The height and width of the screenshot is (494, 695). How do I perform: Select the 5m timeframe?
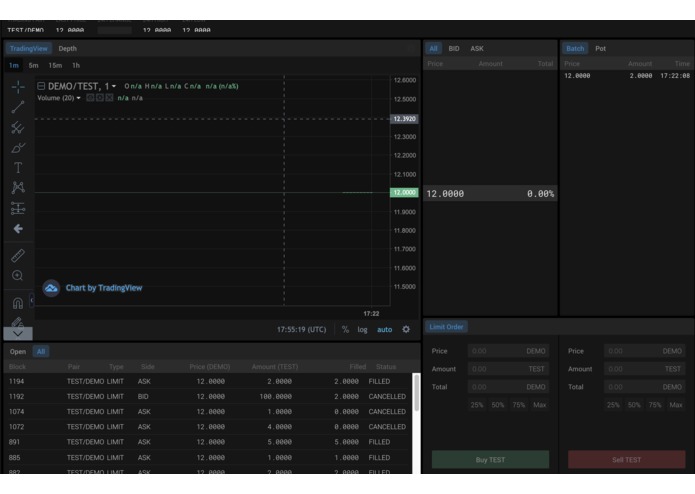click(33, 65)
